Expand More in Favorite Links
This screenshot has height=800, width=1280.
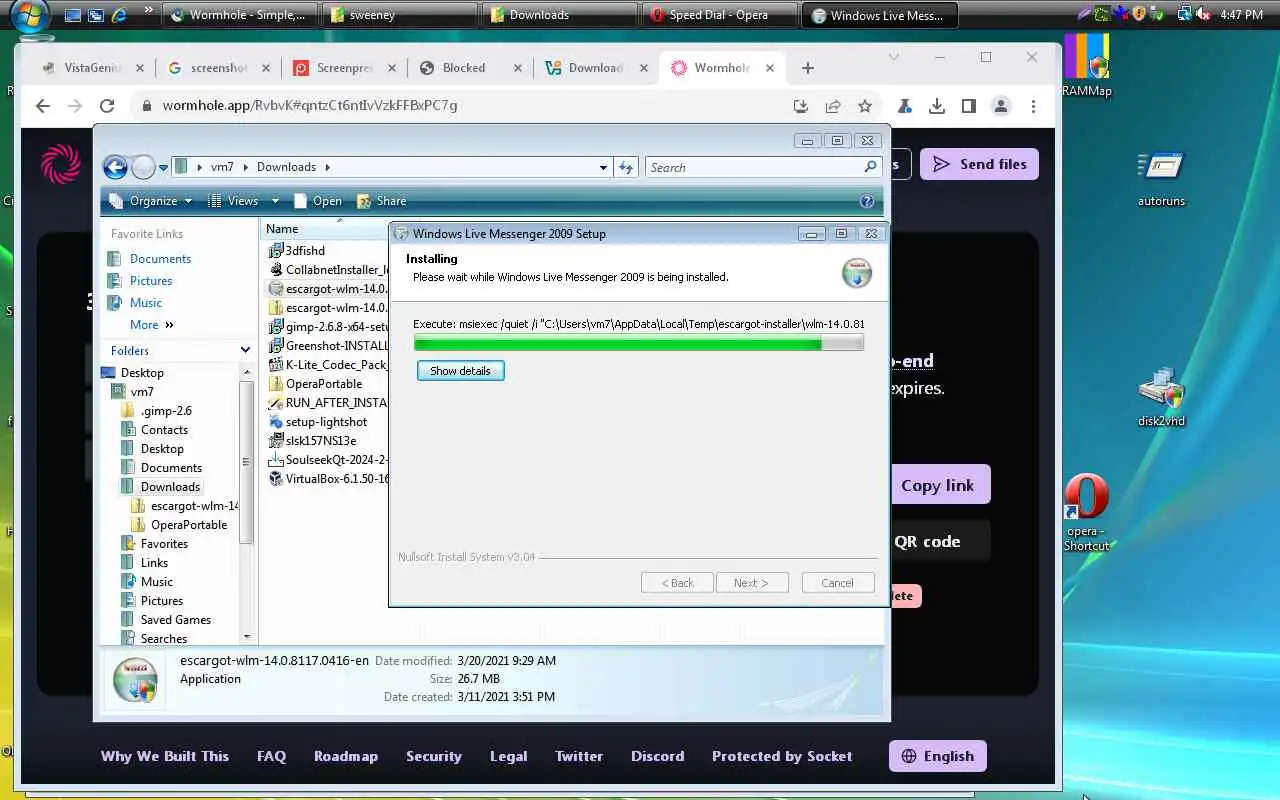pyautogui.click(x=151, y=324)
